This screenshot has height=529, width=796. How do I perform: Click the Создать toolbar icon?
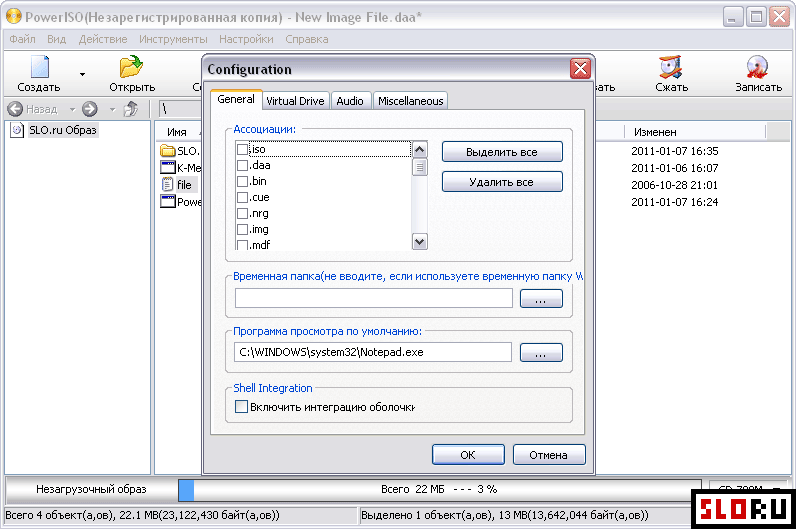[x=40, y=67]
